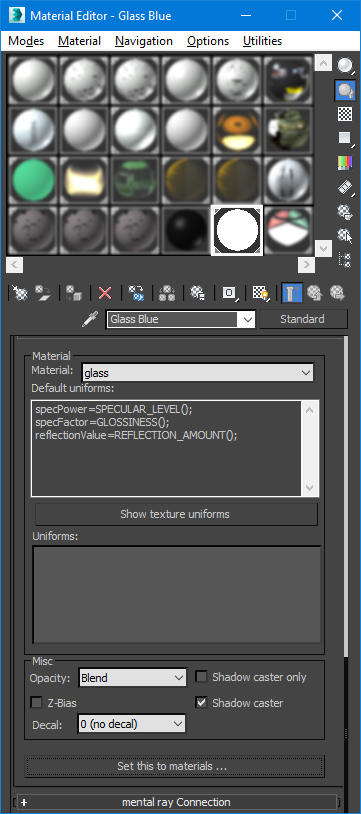Open the Utilities menu
The width and height of the screenshot is (361, 814).
pos(263,41)
